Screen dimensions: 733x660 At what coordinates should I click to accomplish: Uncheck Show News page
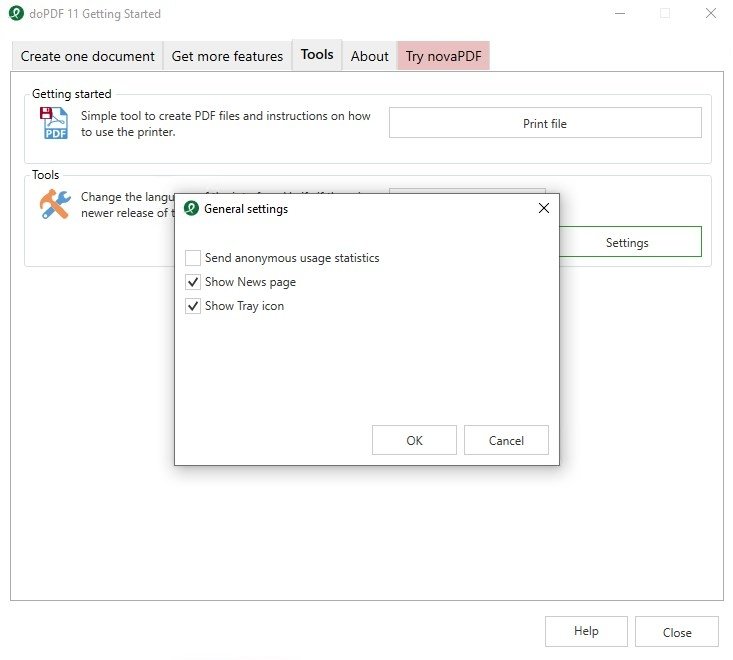[x=193, y=282]
